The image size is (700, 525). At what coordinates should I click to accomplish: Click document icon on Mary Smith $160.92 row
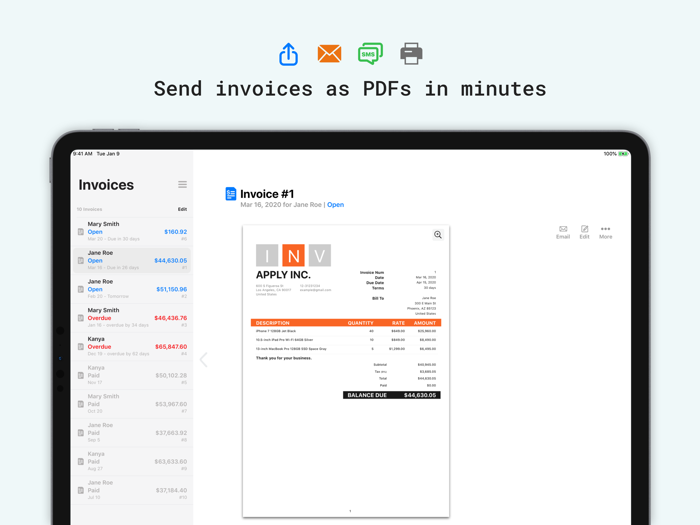[81, 232]
